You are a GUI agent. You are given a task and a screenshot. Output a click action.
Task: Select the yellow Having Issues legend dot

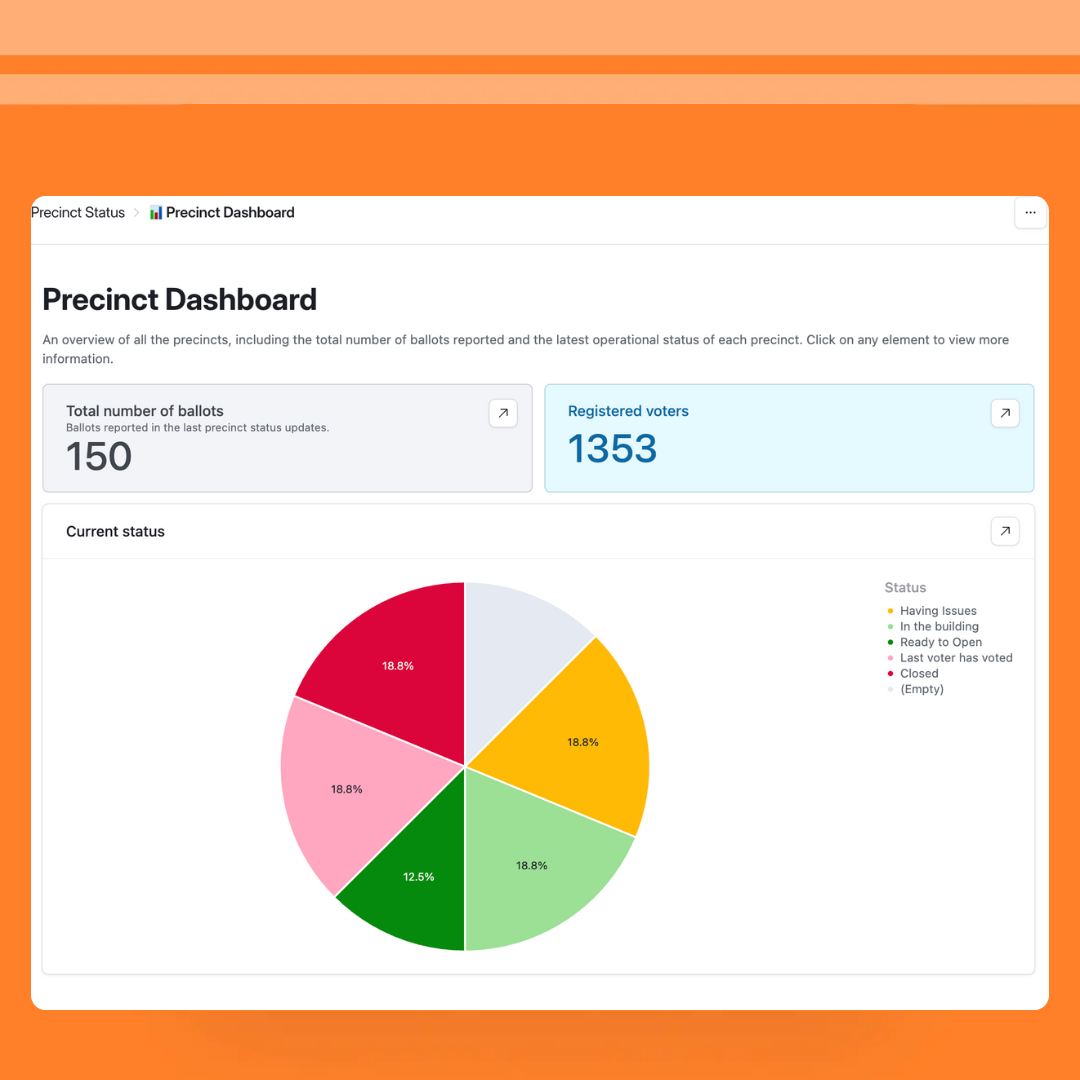(890, 611)
